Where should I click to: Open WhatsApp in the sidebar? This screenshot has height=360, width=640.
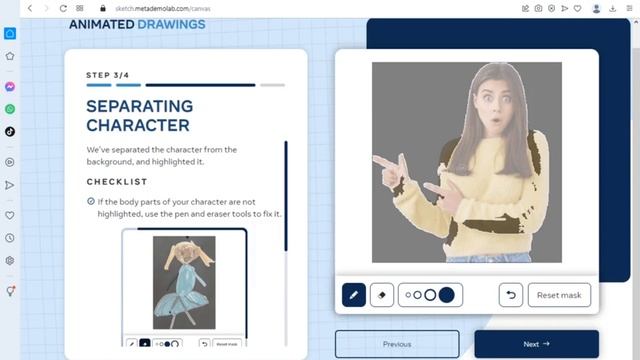coord(10,109)
